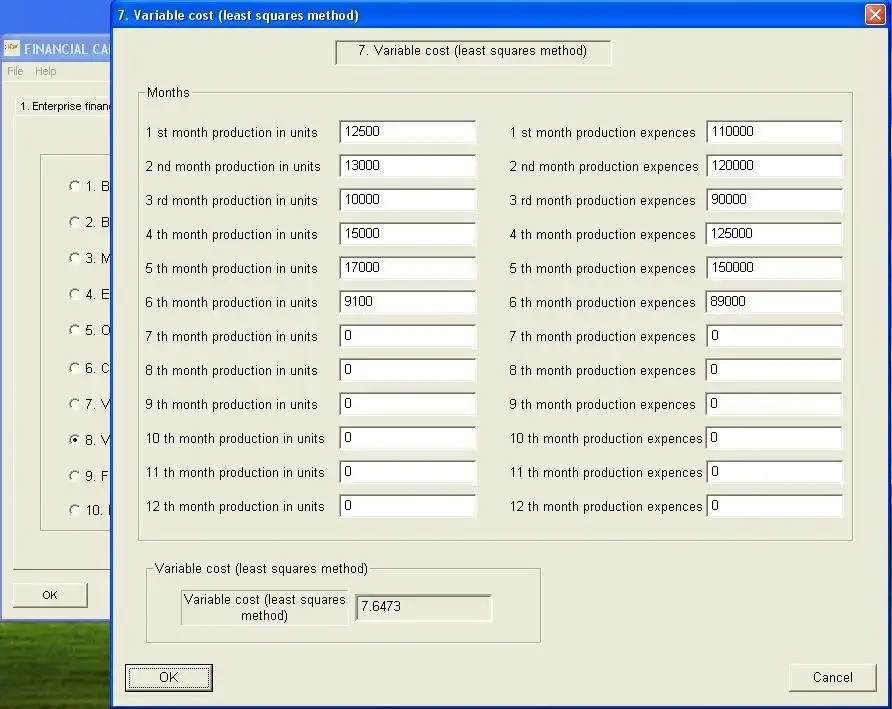Image resolution: width=892 pixels, height=709 pixels.
Task: Select radio option 1 in background window
Action: pos(74,186)
